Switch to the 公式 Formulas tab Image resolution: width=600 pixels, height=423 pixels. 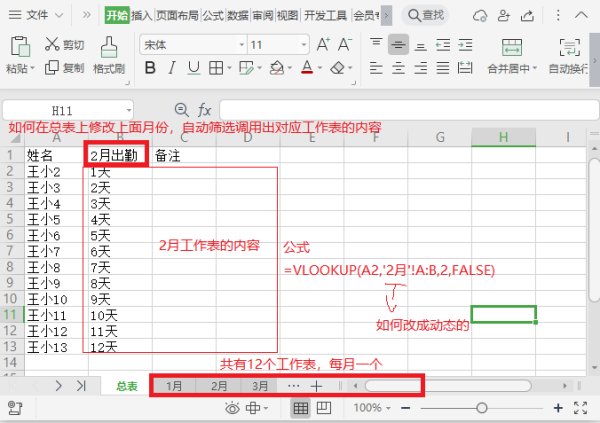coord(213,15)
